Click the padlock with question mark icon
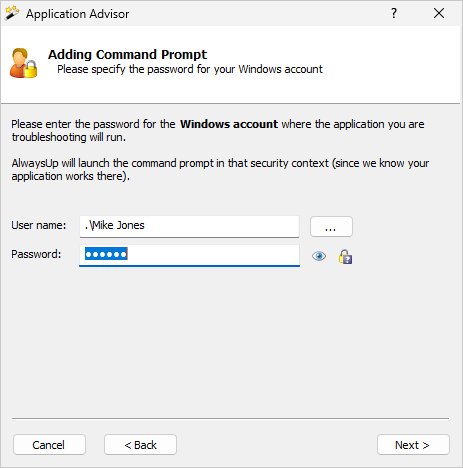This screenshot has height=468, width=463. [345, 257]
